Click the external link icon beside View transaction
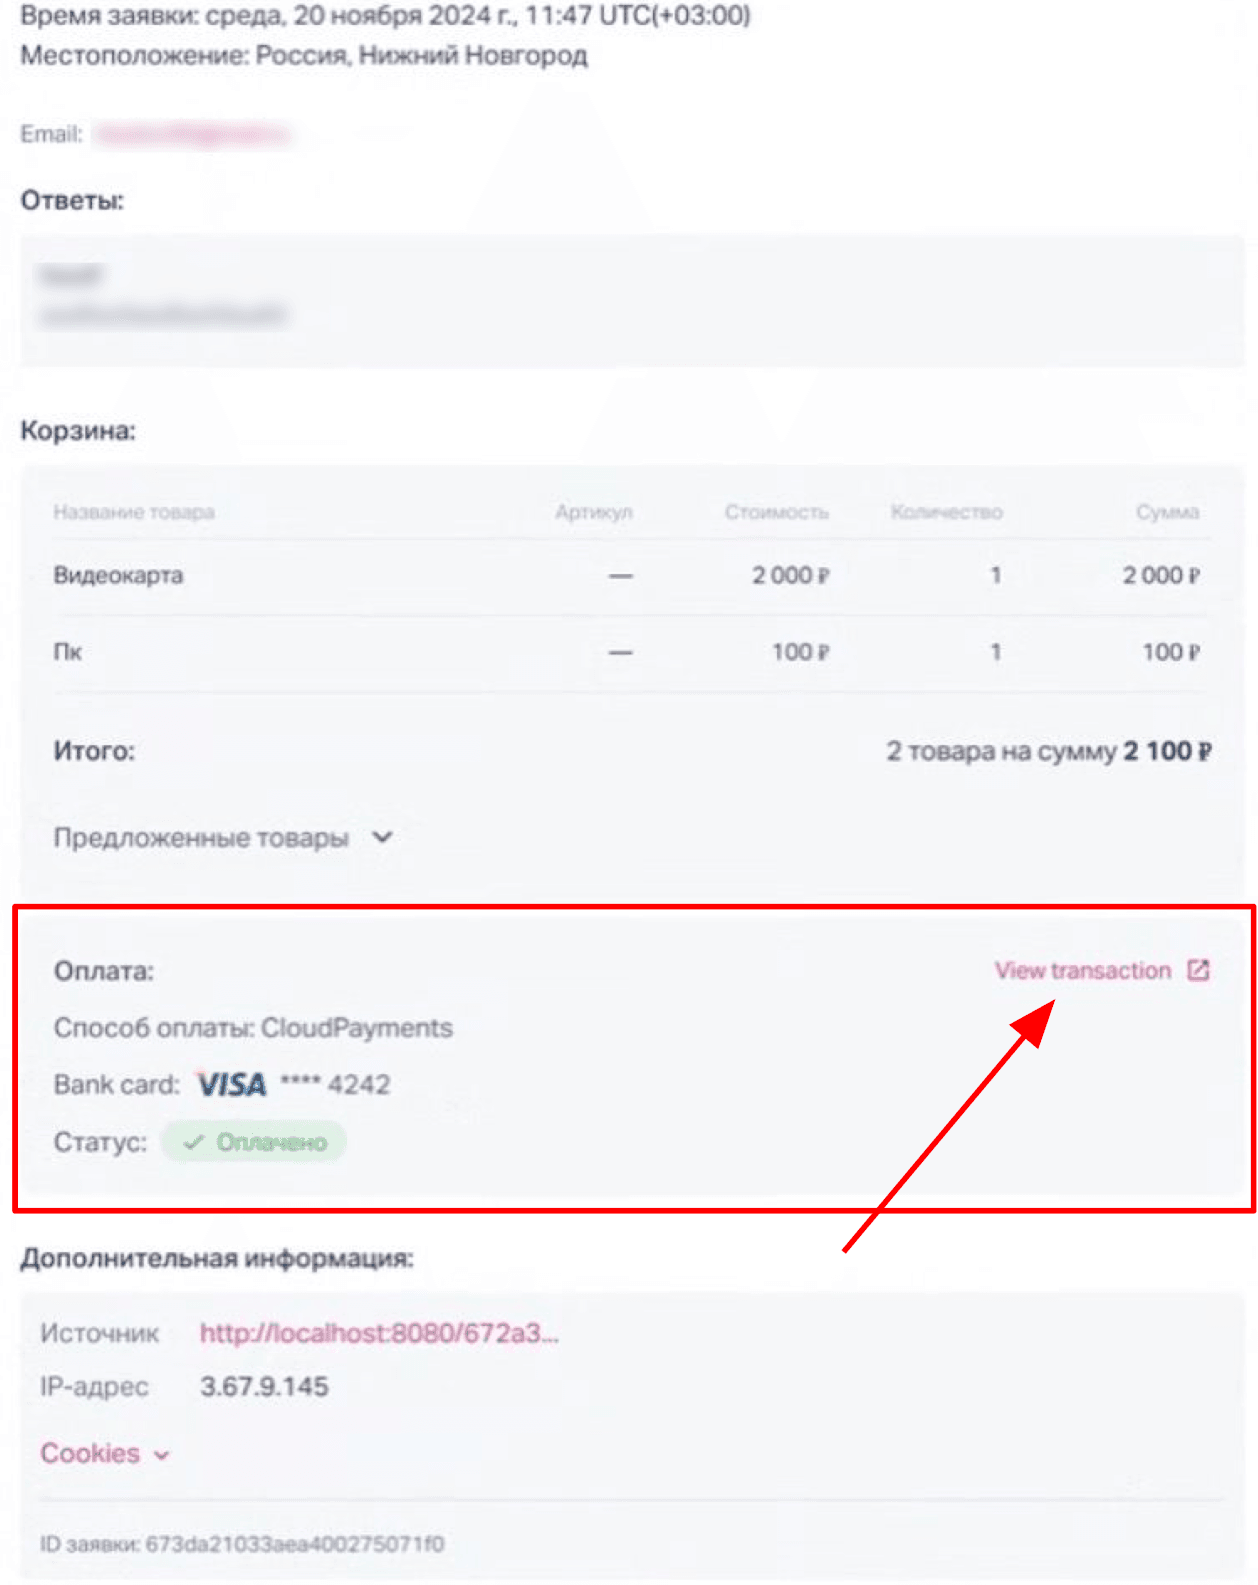Screen dimensions: 1258x1585 pyautogui.click(x=1198, y=970)
